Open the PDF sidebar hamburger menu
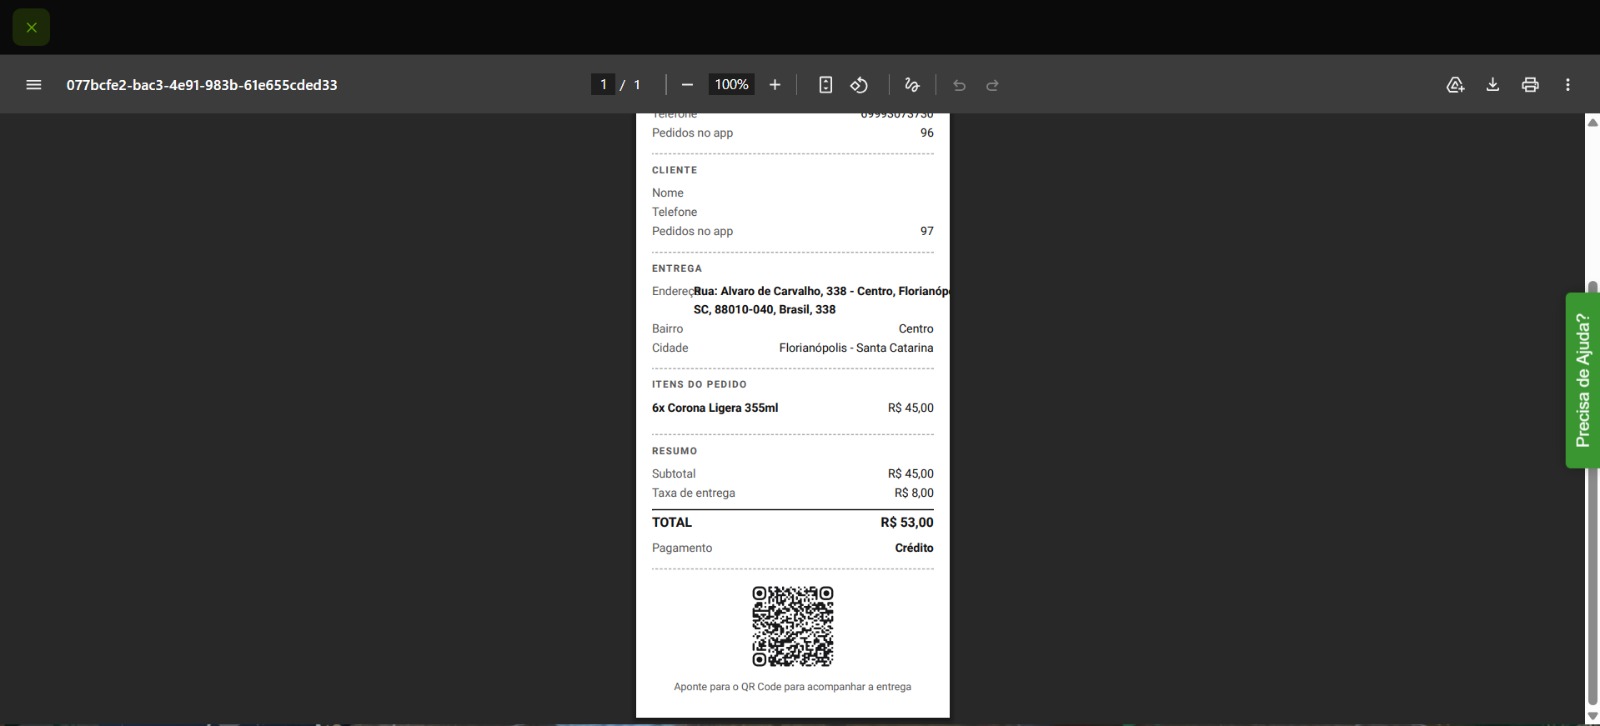This screenshot has width=1600, height=726. click(33, 85)
